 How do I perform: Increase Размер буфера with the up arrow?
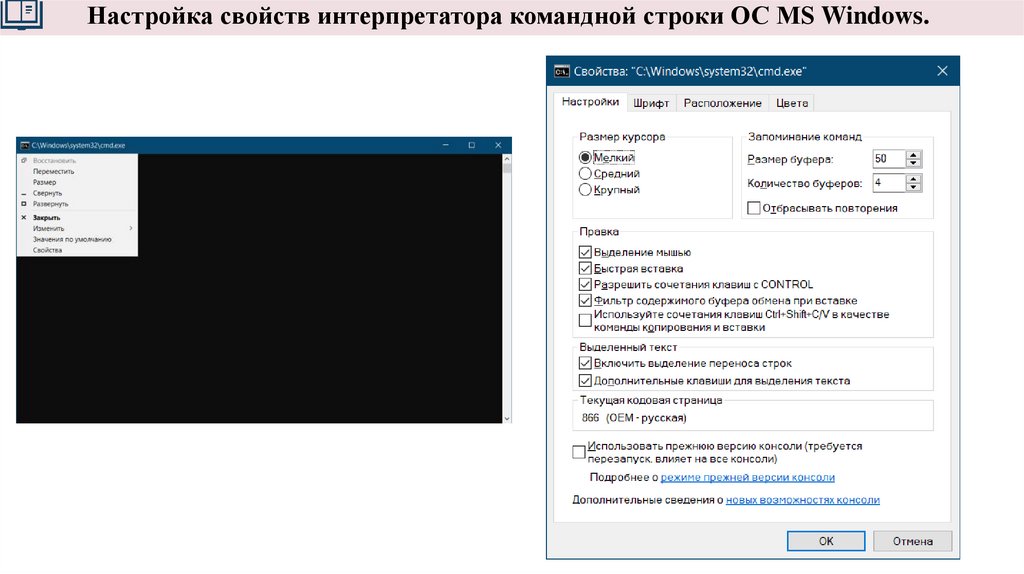click(x=914, y=155)
